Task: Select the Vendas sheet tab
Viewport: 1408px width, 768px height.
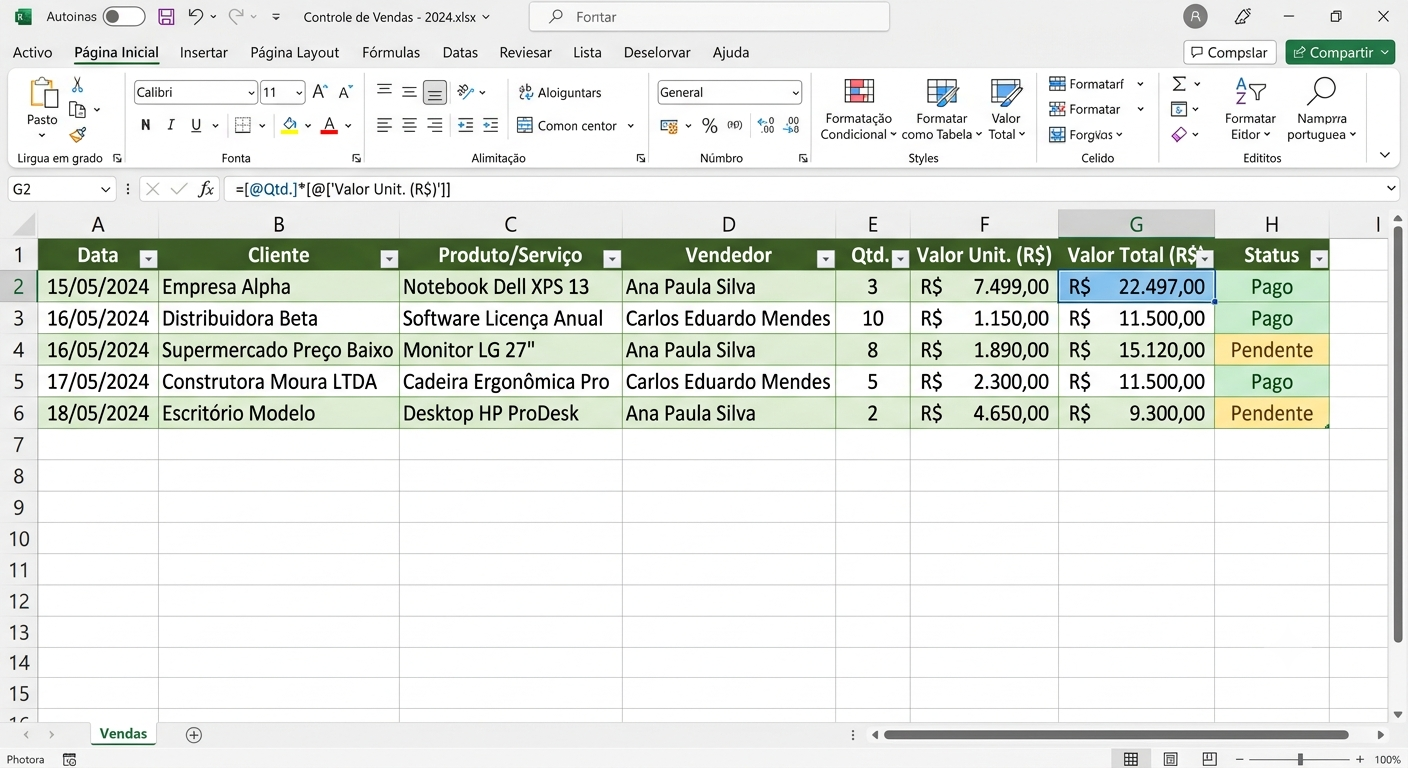Action: pos(124,734)
